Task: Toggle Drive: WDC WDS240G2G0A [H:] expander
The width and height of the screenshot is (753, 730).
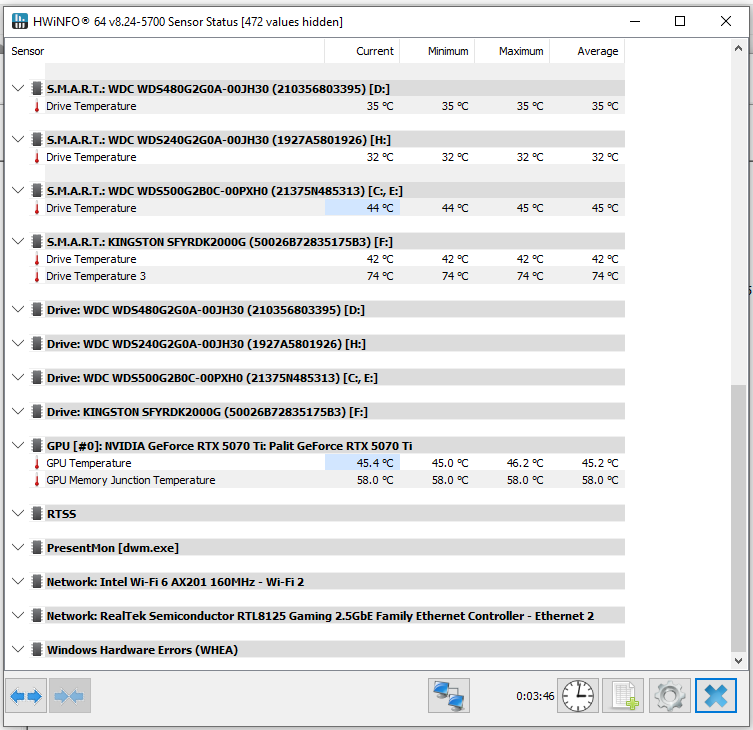Action: (x=18, y=343)
